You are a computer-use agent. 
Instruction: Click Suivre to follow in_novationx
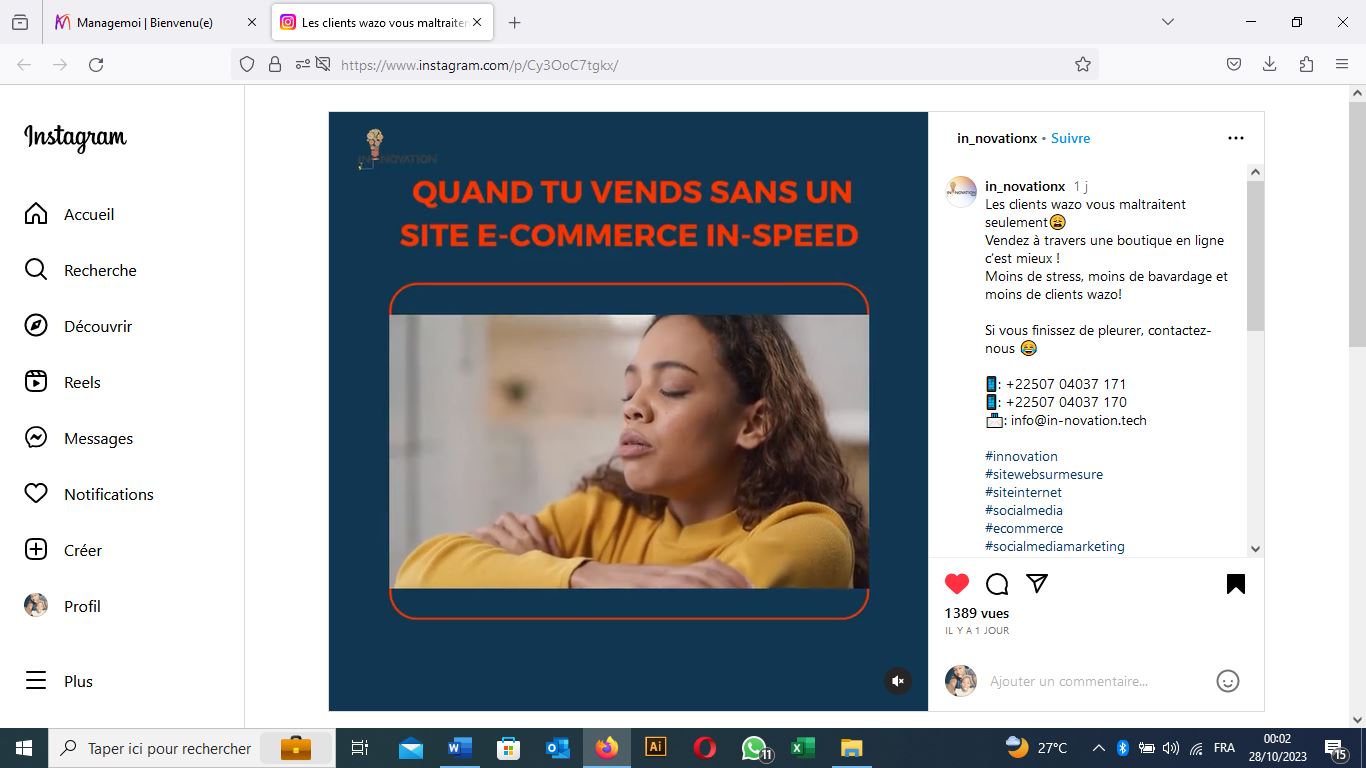click(1070, 138)
